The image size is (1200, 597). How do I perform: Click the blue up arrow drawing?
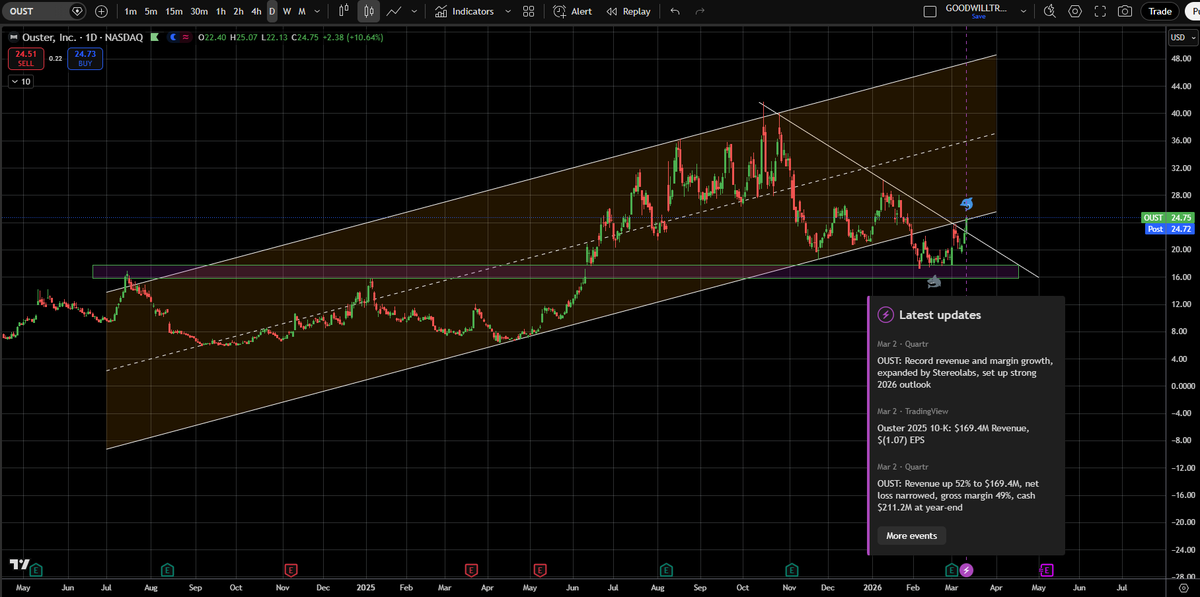coord(967,204)
